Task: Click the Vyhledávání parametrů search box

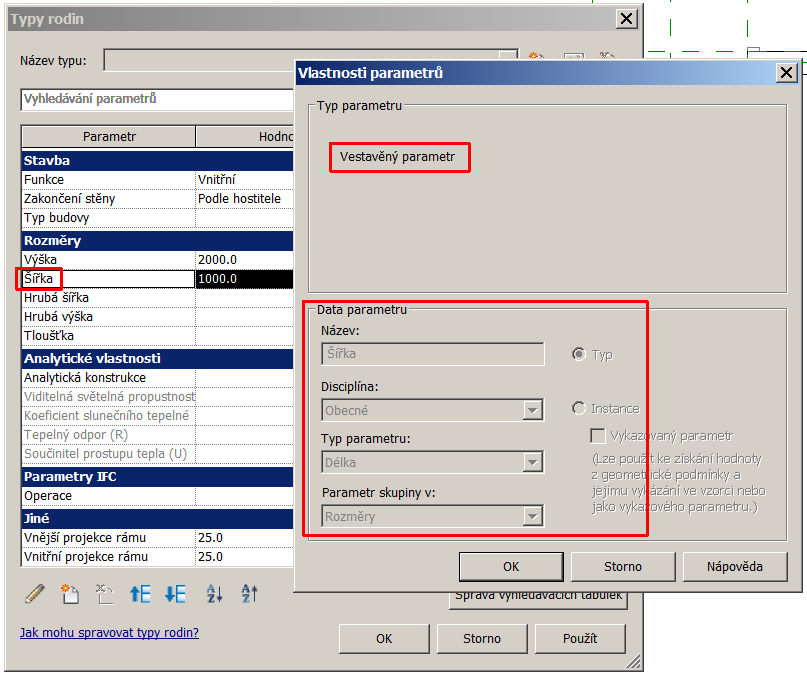Action: (157, 99)
